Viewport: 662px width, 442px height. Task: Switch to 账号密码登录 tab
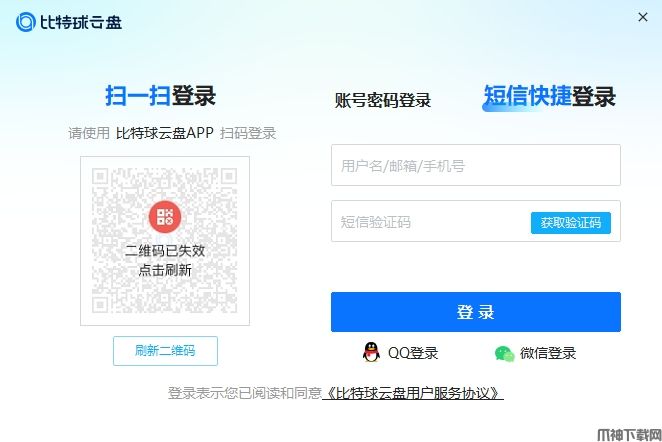pos(383,100)
